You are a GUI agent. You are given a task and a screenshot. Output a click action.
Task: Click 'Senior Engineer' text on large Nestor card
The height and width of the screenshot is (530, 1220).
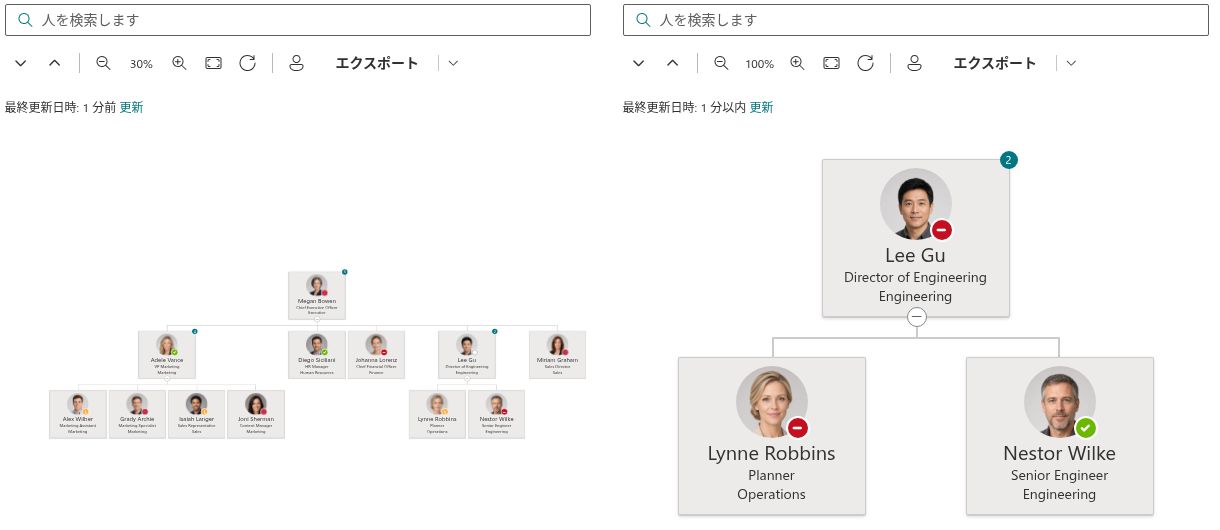(x=1059, y=475)
